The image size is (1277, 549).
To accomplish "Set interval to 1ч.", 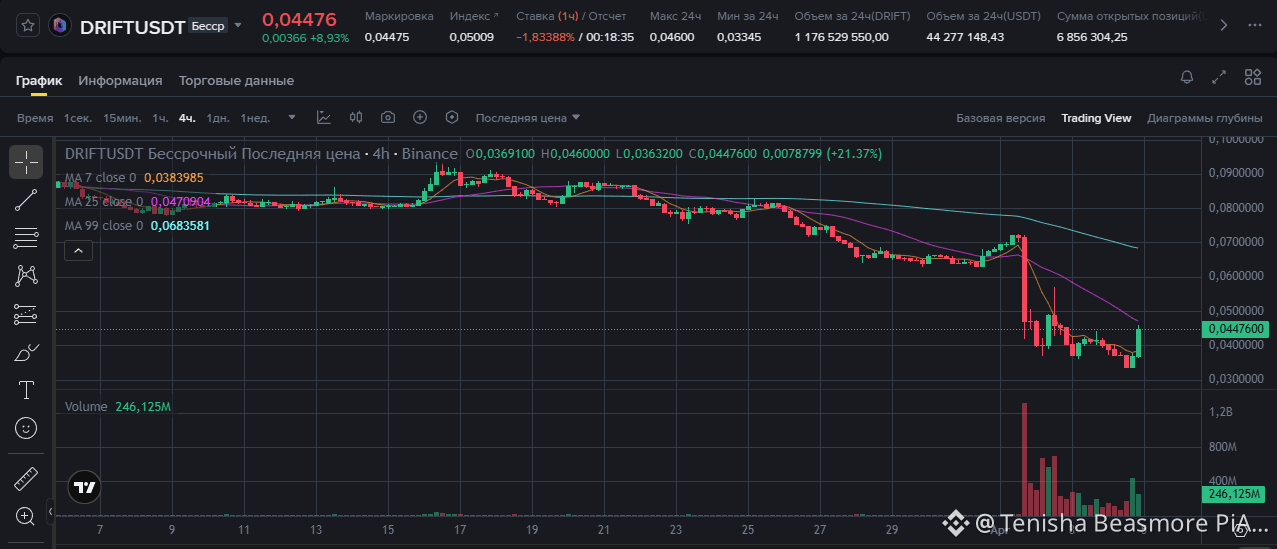I will pos(160,118).
